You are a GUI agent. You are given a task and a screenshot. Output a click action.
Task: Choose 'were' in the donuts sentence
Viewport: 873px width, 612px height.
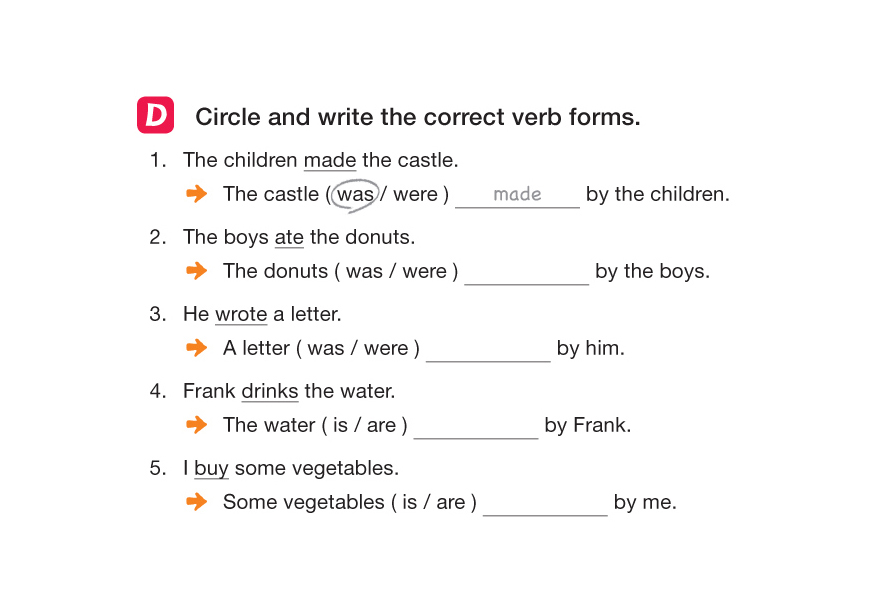click(x=424, y=272)
